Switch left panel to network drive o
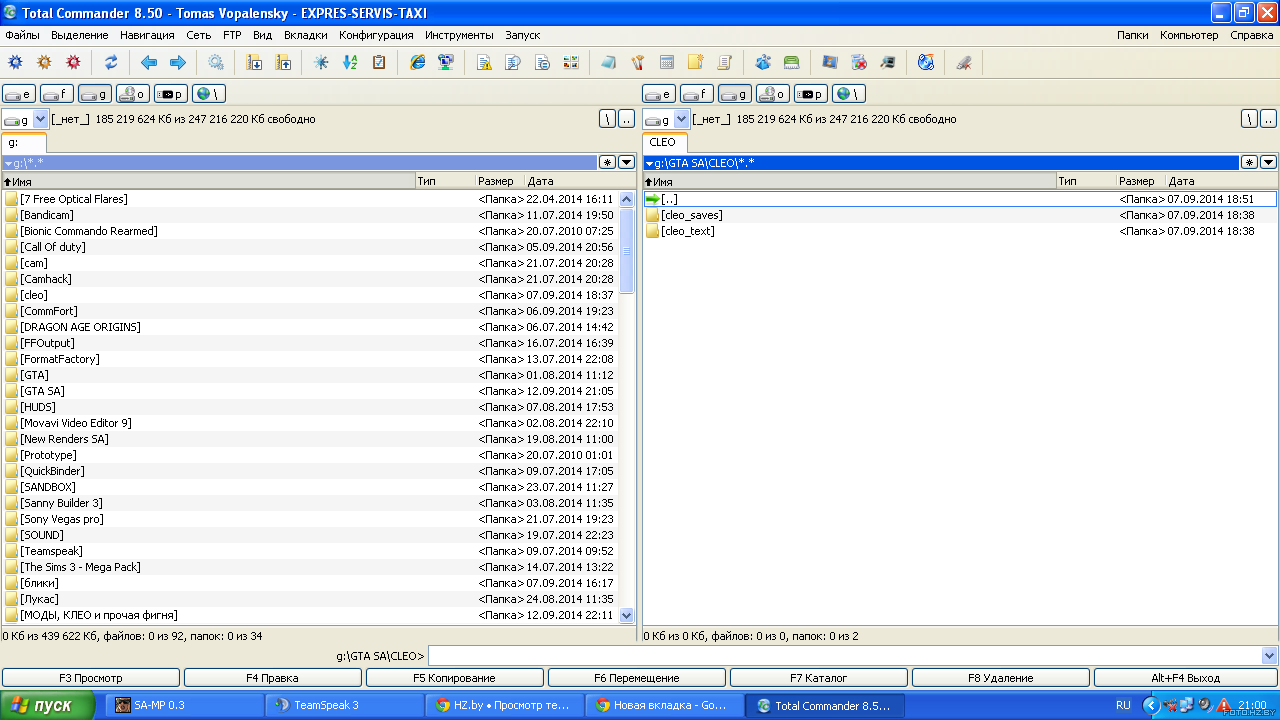Image resolution: width=1280 pixels, height=720 pixels. tap(133, 94)
